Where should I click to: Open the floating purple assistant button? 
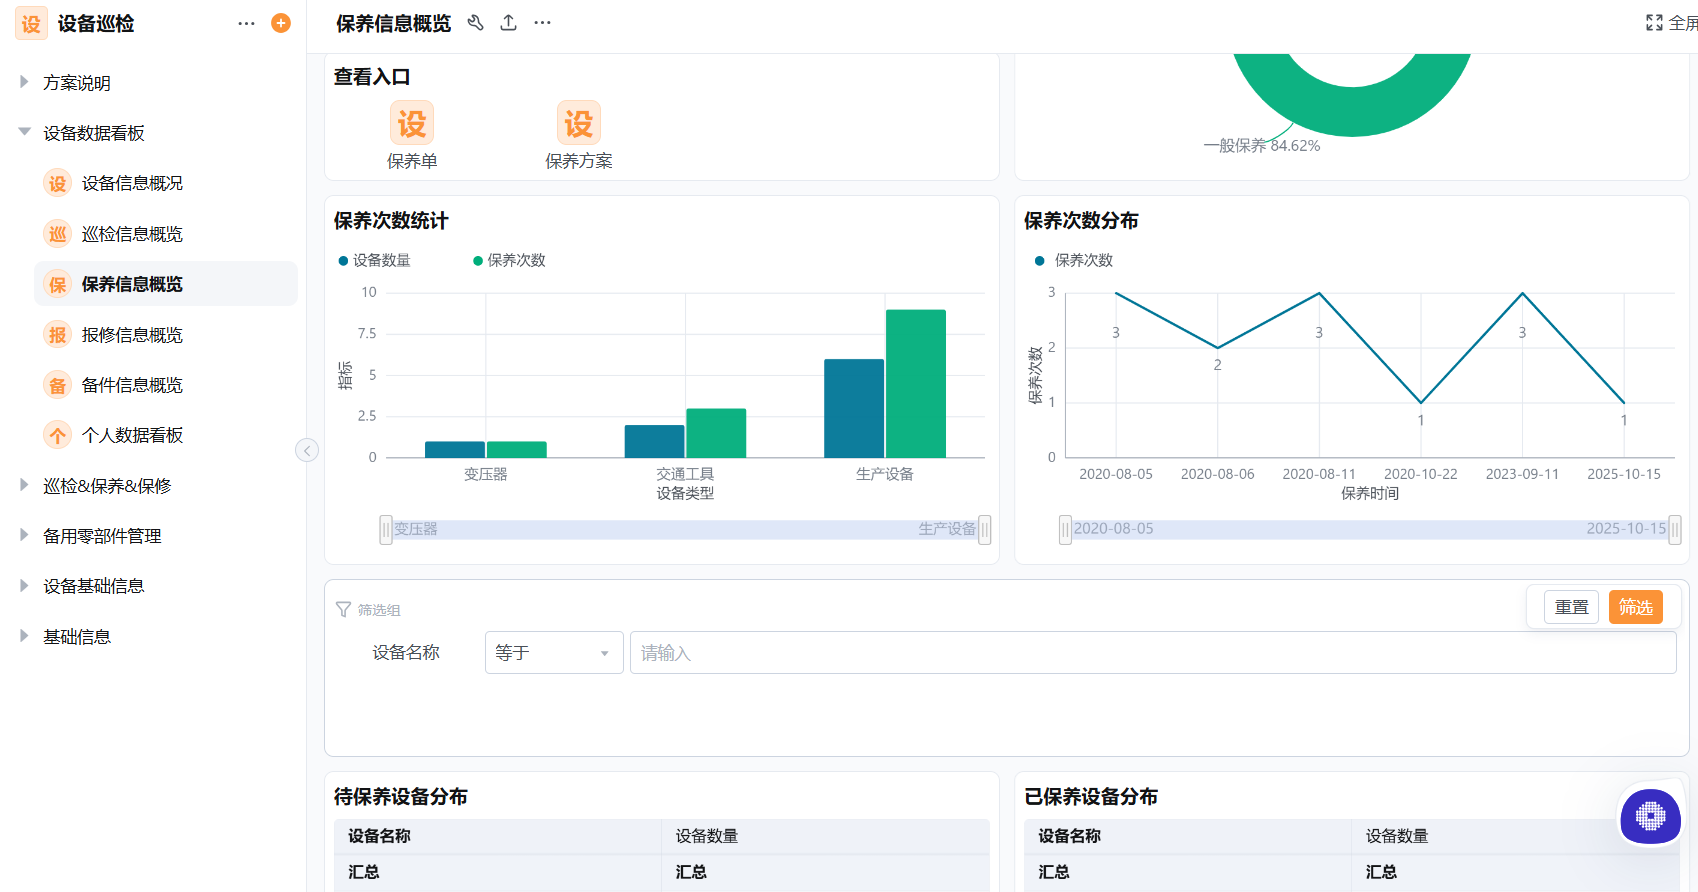1650,816
